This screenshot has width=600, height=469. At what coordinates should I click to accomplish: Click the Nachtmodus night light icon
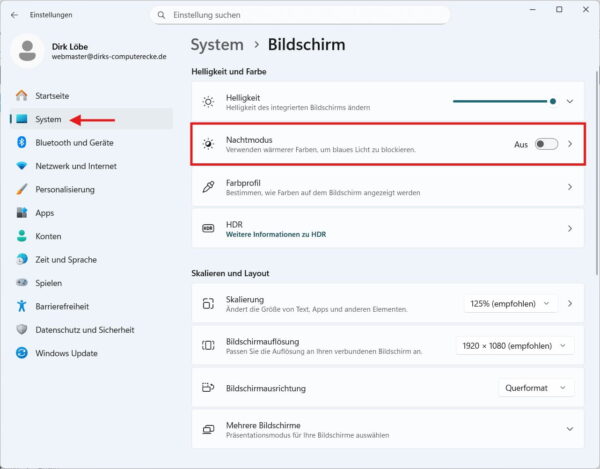click(208, 144)
